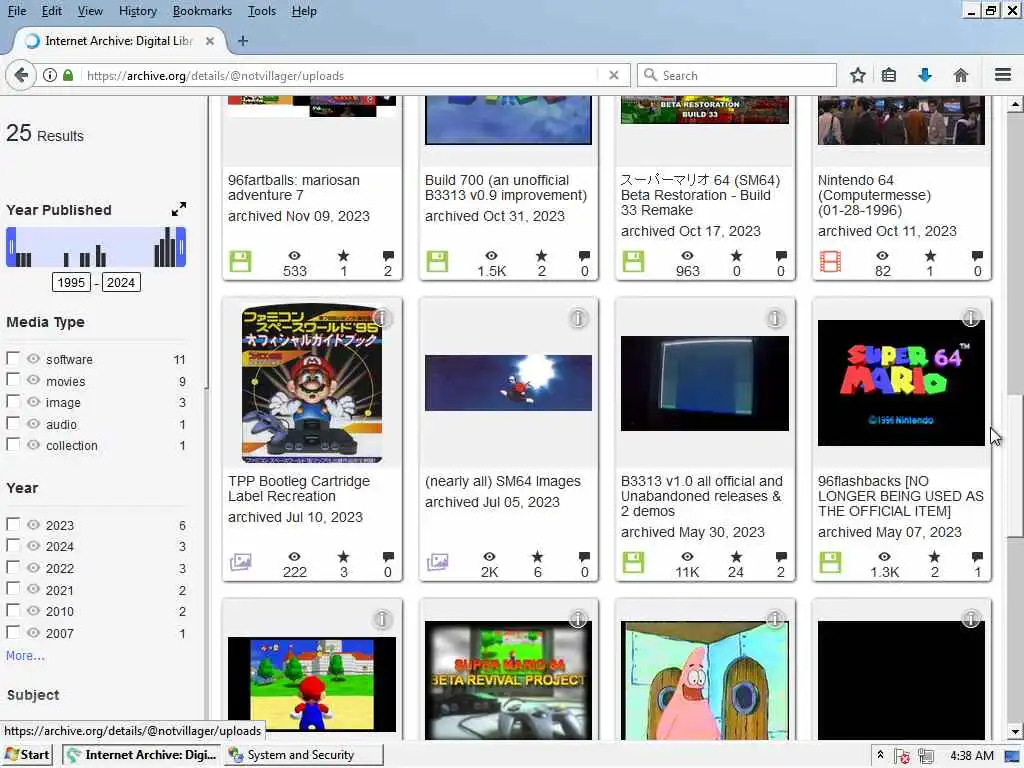The width and height of the screenshot is (1024, 768).
Task: Click the reviews bubble on 96fartballs card
Action: click(388, 255)
